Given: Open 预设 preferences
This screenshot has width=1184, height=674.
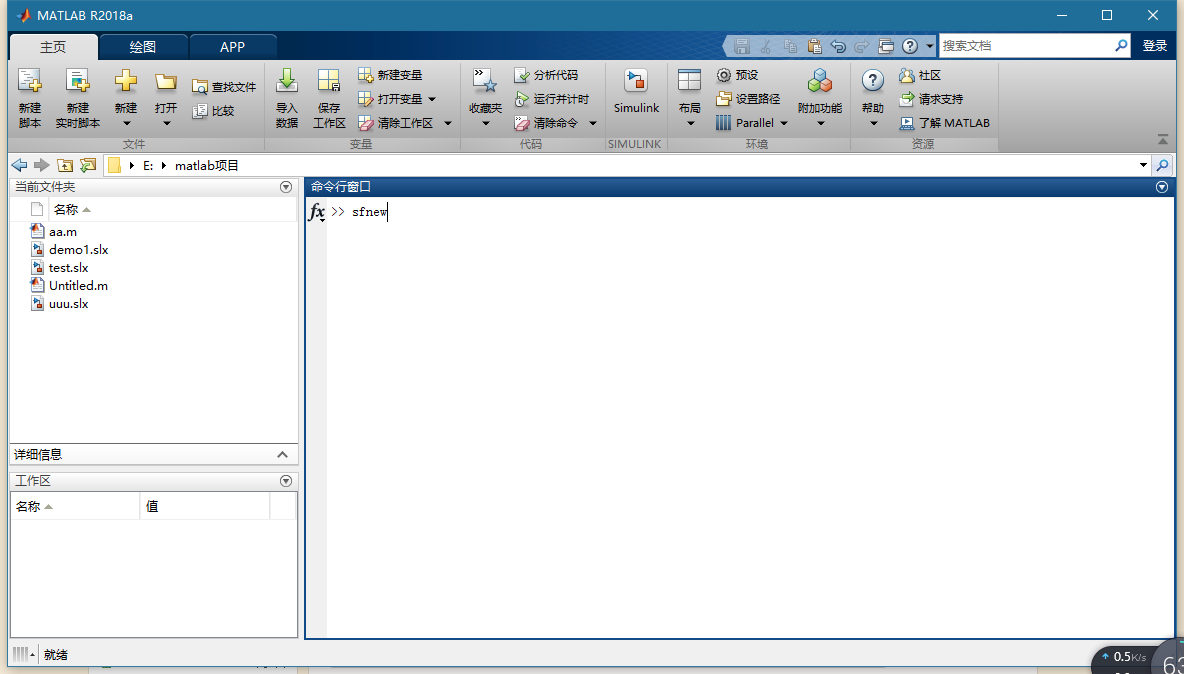Looking at the screenshot, I should tap(737, 75).
